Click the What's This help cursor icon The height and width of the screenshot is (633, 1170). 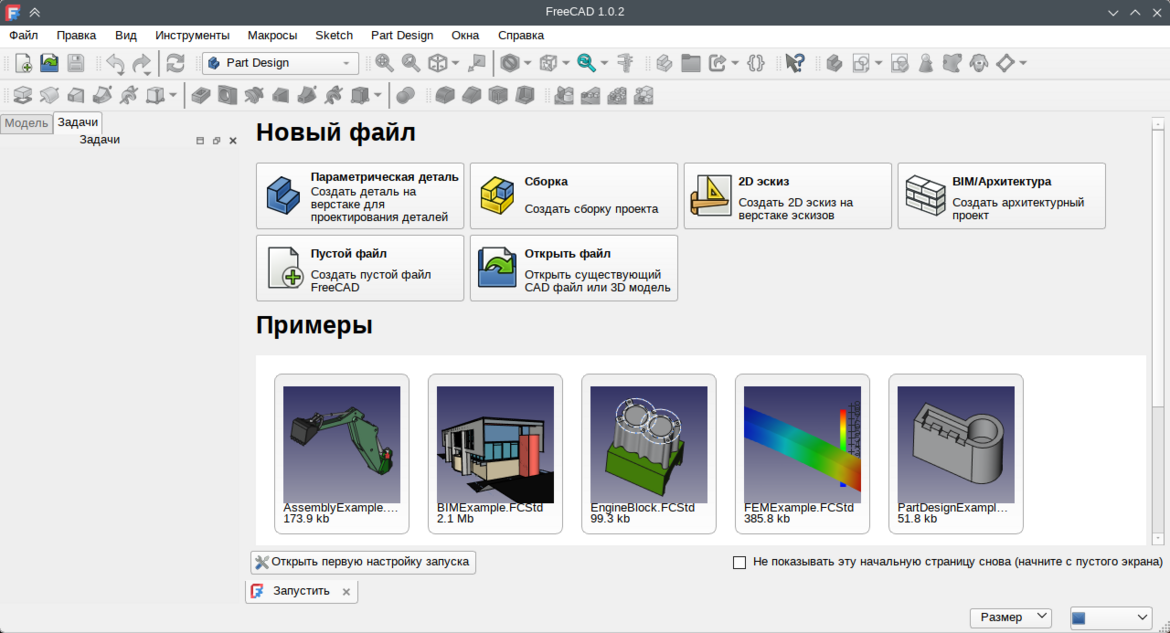coord(795,63)
